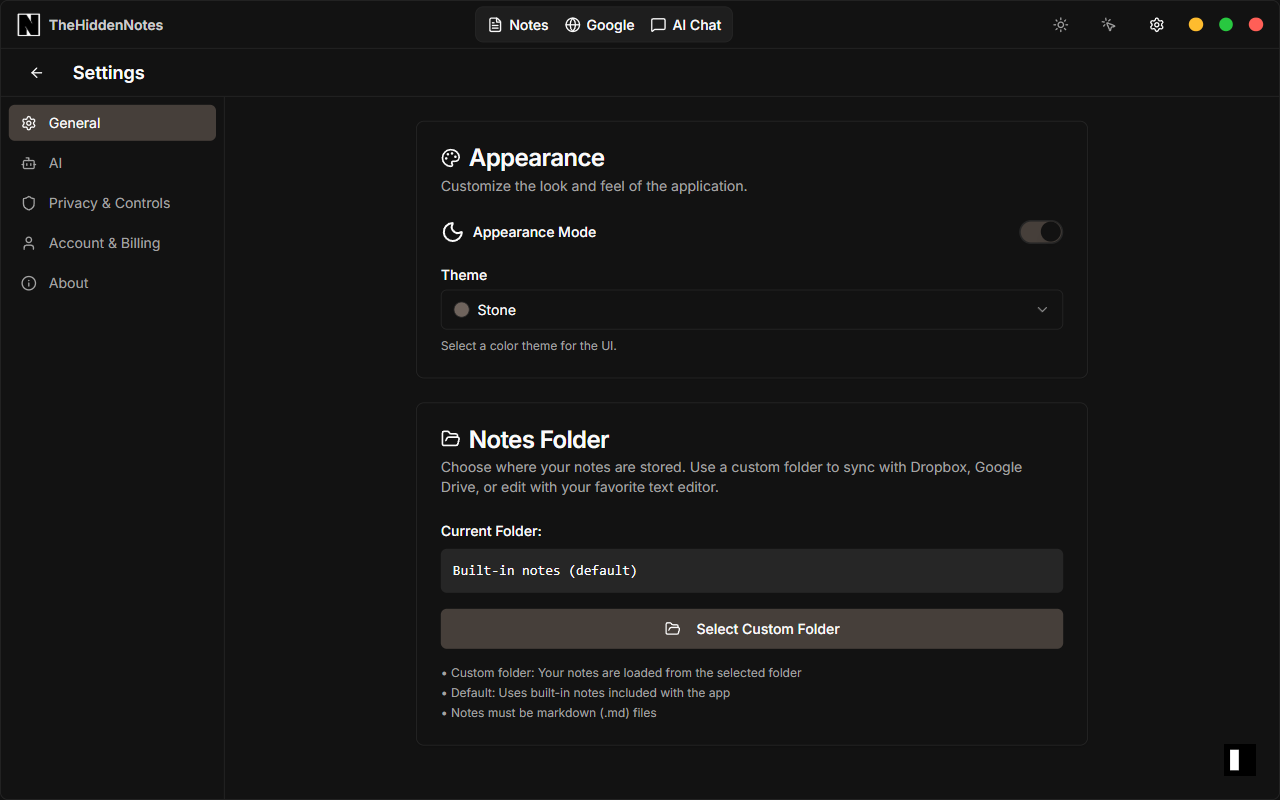The width and height of the screenshot is (1280, 800).
Task: Click the folder icon in the Notes Folder header
Action: 450,438
